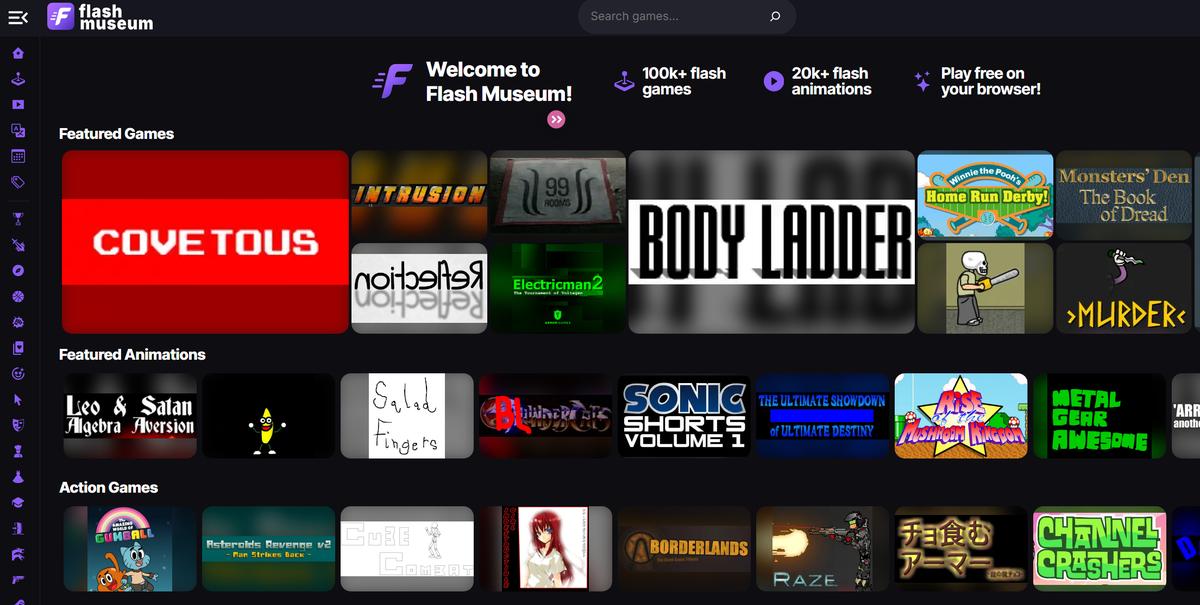The image size is (1200, 605).
Task: Open Asteroids Revenge v2 game
Action: (268, 548)
